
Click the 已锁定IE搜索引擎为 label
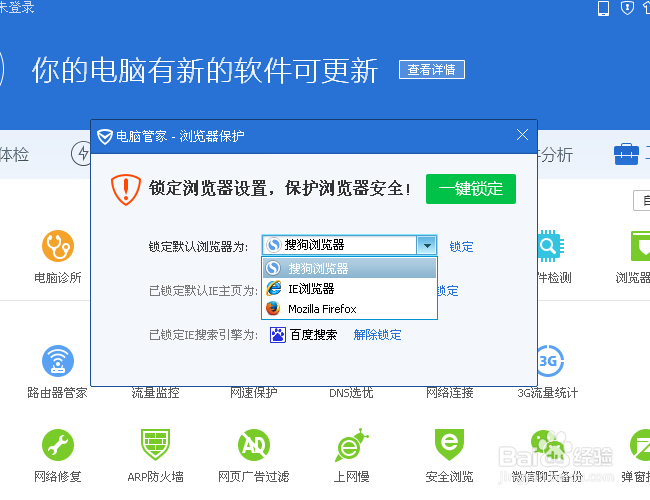203,335
